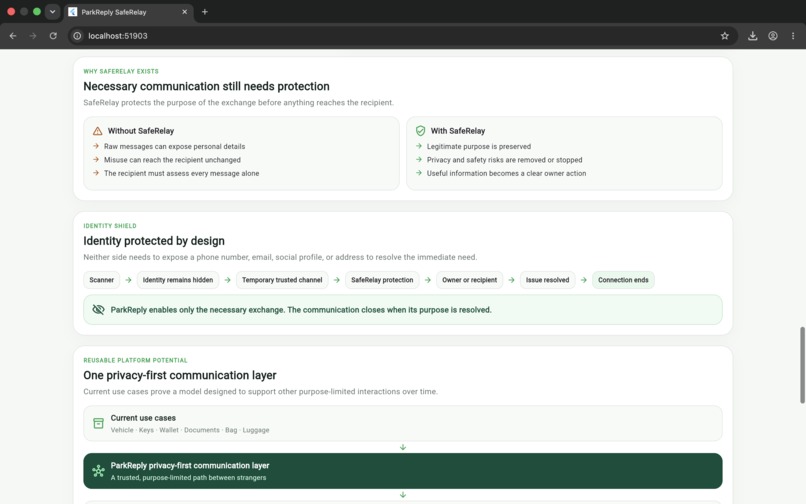Click the down arrow below the dark green card

click(403, 495)
